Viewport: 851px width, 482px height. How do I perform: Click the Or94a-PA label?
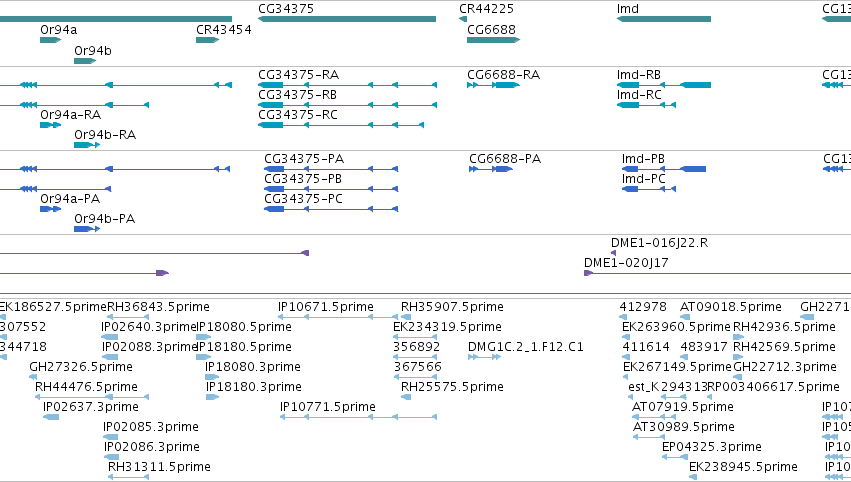70,199
